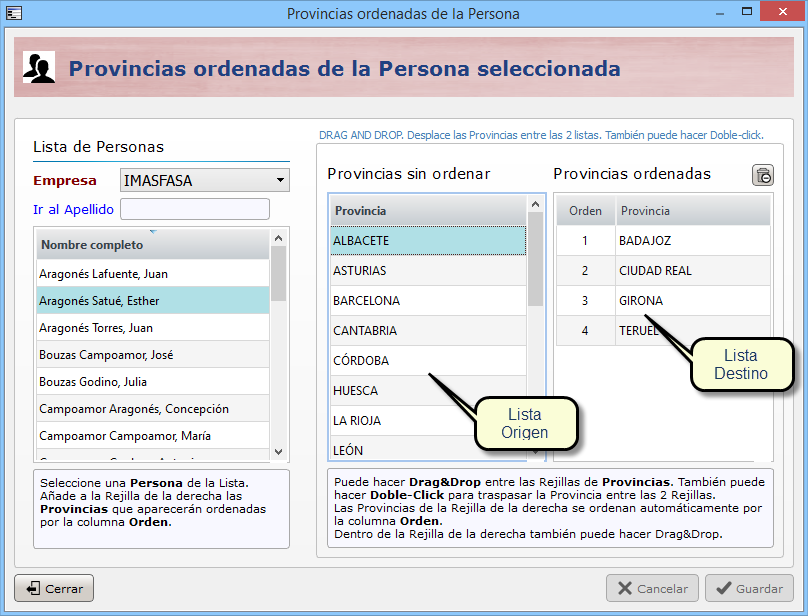
Task: Click the Ir al Apellido text field
Action: coord(195,209)
